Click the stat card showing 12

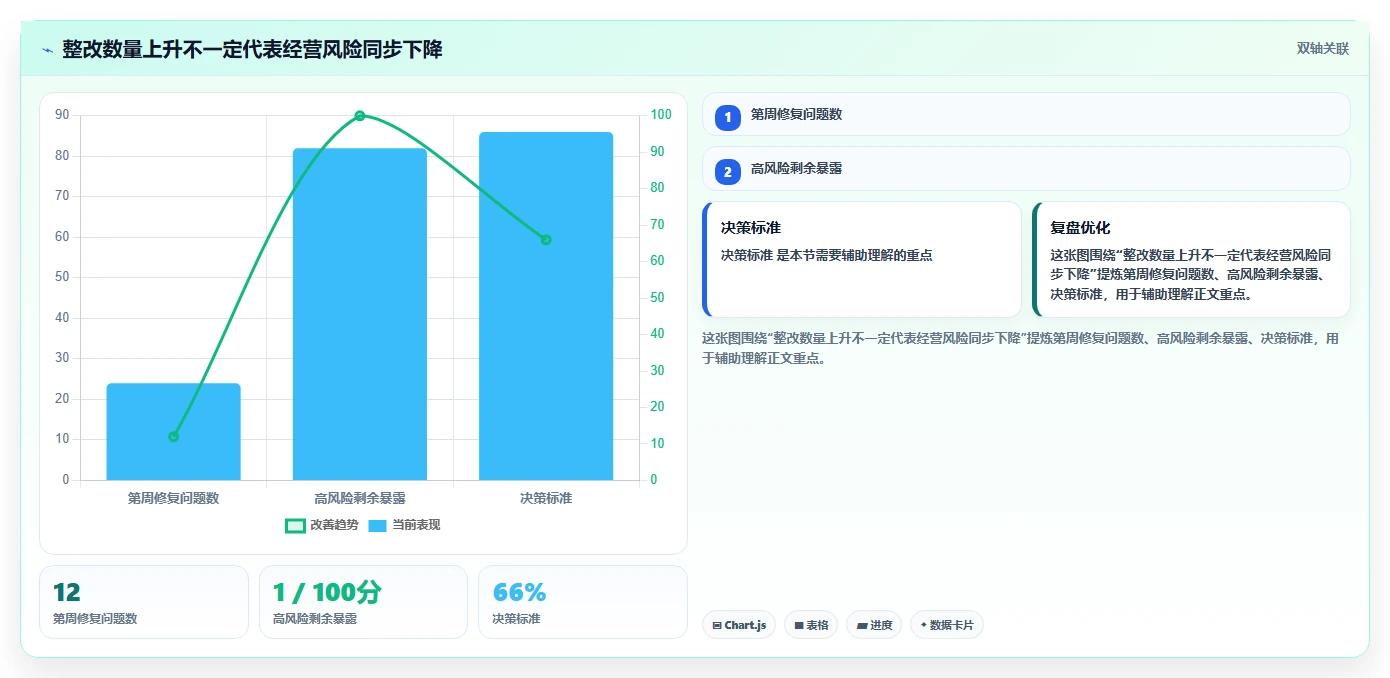144,602
